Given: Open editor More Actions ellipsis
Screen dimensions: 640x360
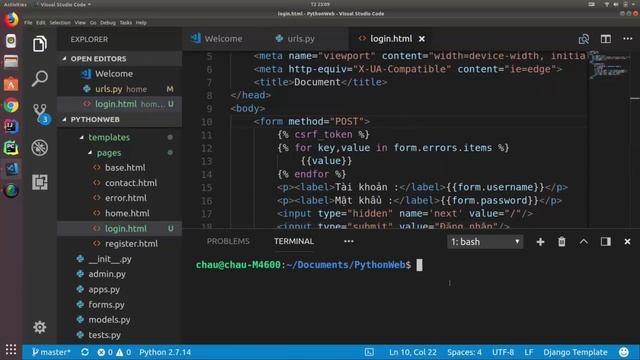Looking at the screenshot, I should pyautogui.click(x=627, y=38).
